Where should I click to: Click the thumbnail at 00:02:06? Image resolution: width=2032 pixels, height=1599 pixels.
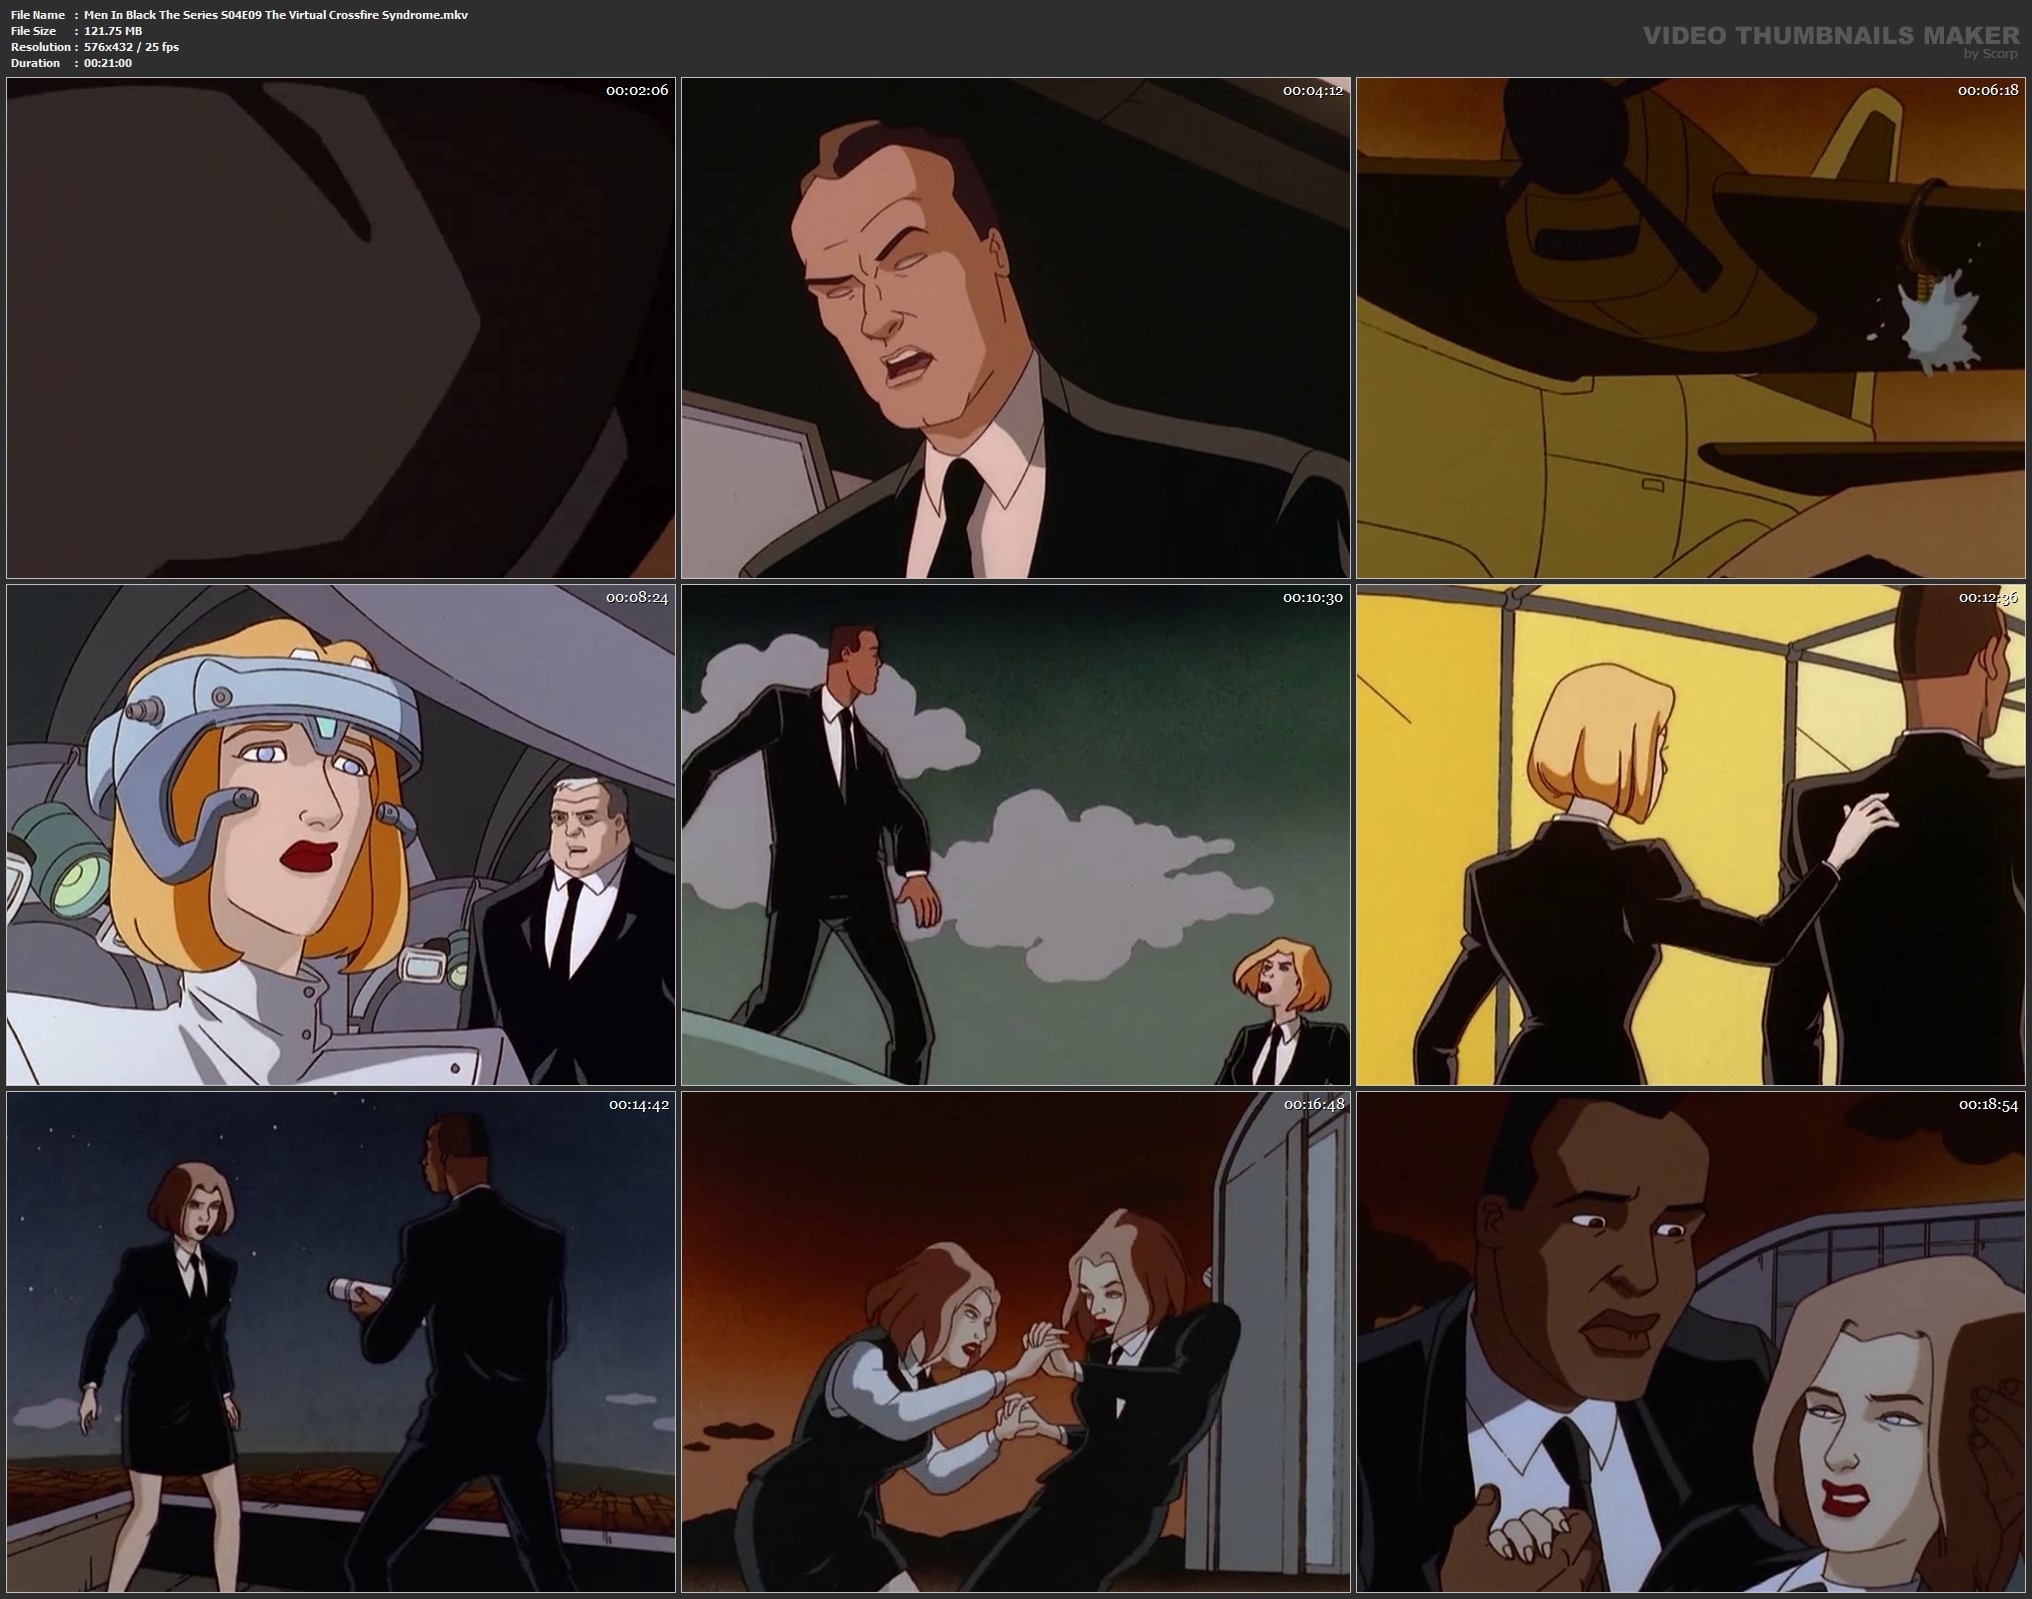click(340, 328)
